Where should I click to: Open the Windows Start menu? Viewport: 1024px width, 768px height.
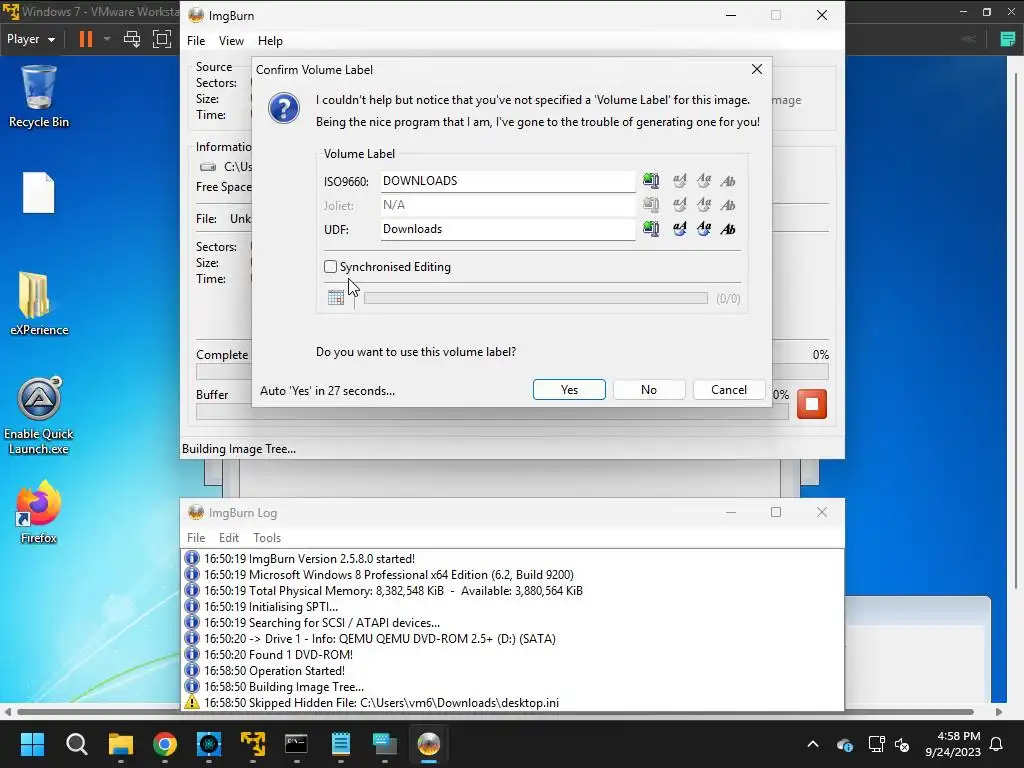(x=32, y=744)
